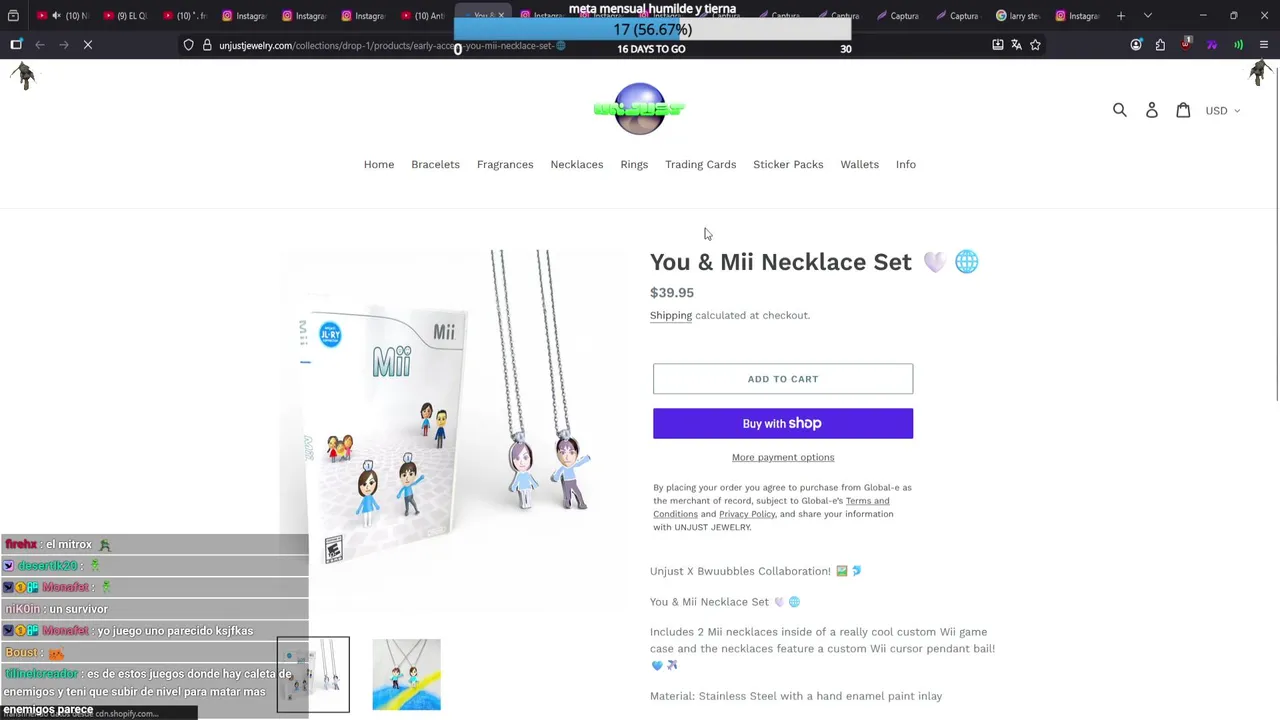The width and height of the screenshot is (1280, 720).
Task: Open the browser extensions puzzle icon
Action: point(1160,45)
